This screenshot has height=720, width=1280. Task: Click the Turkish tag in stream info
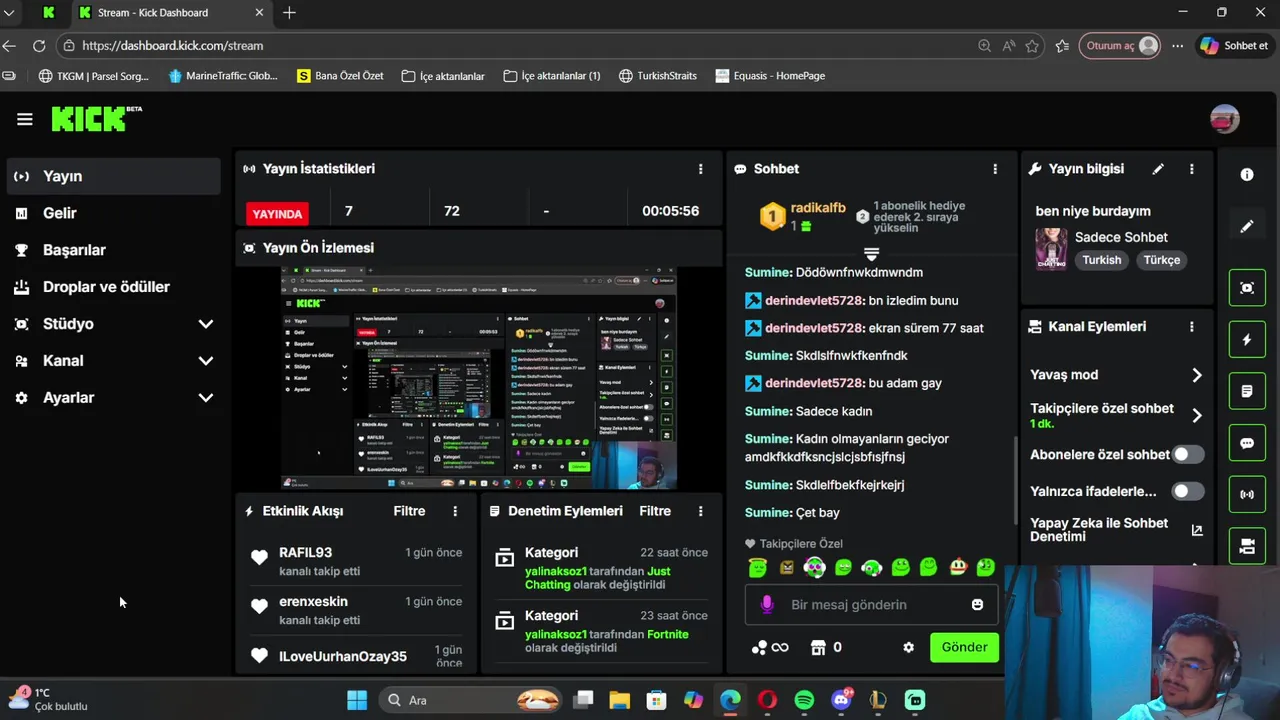[1102, 260]
